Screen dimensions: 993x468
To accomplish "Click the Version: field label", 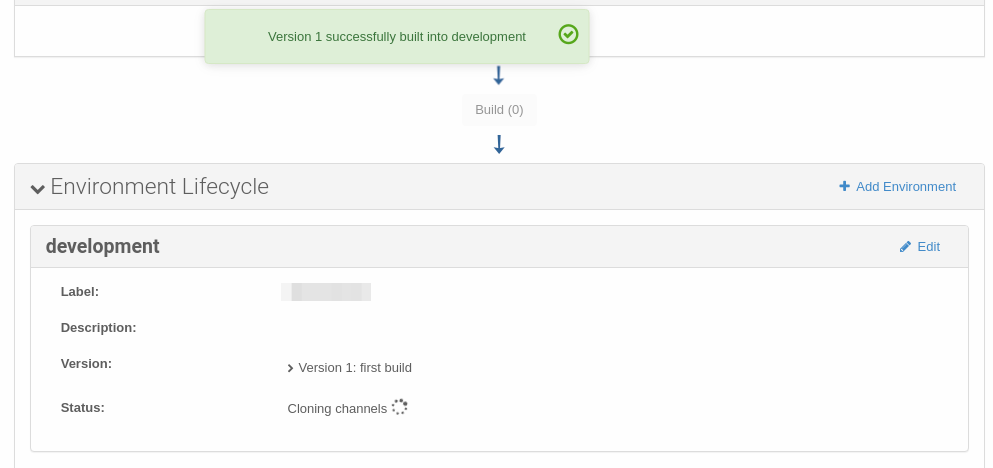I will (x=86, y=364).
